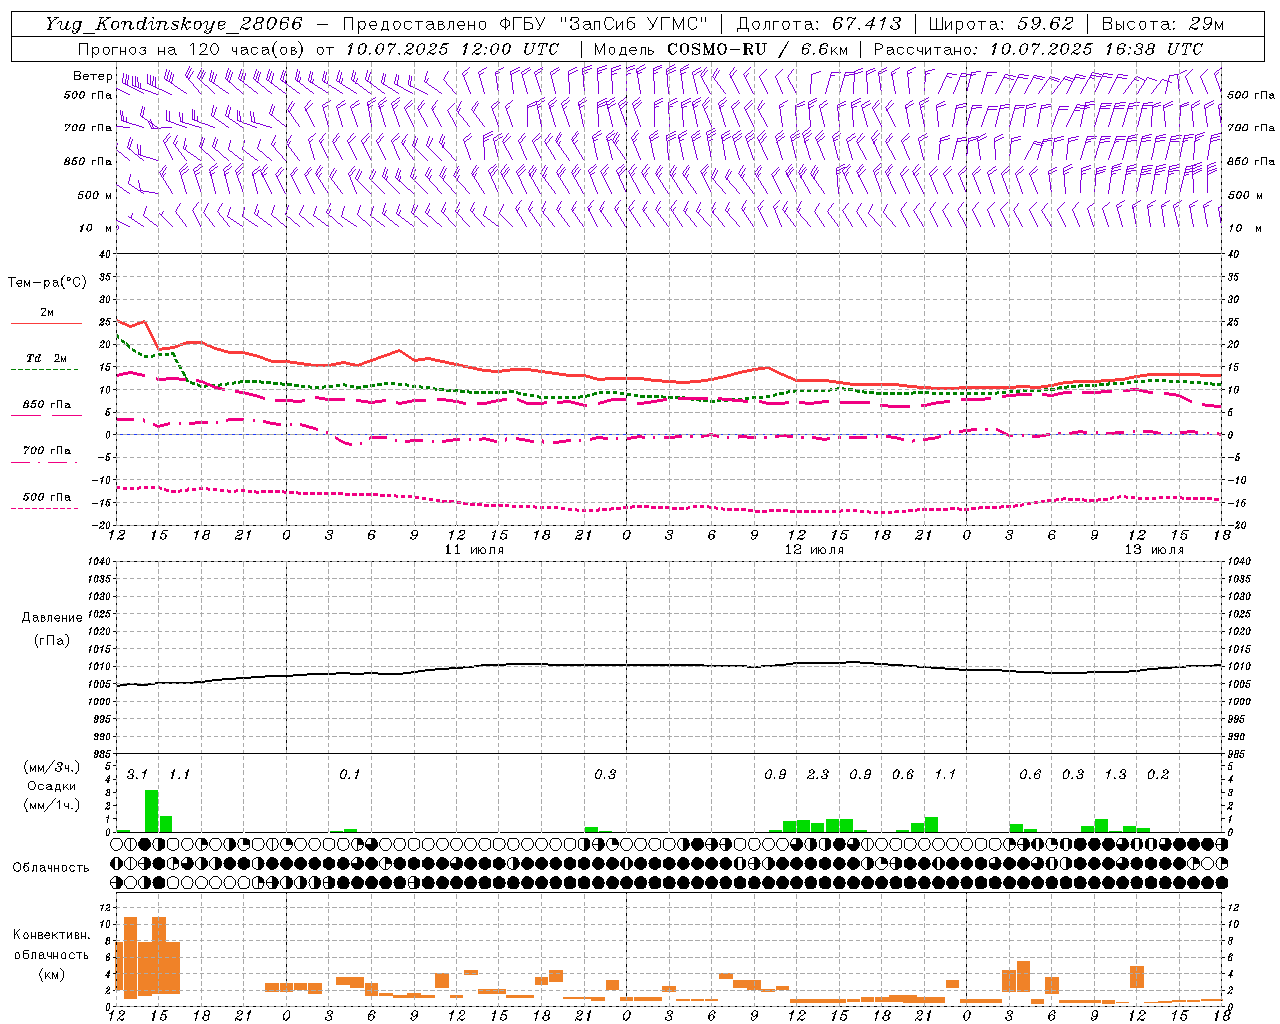Screen dimensions: 1280x1024
Task: Click the Широта: 59.62 latitude value
Action: (1001, 24)
